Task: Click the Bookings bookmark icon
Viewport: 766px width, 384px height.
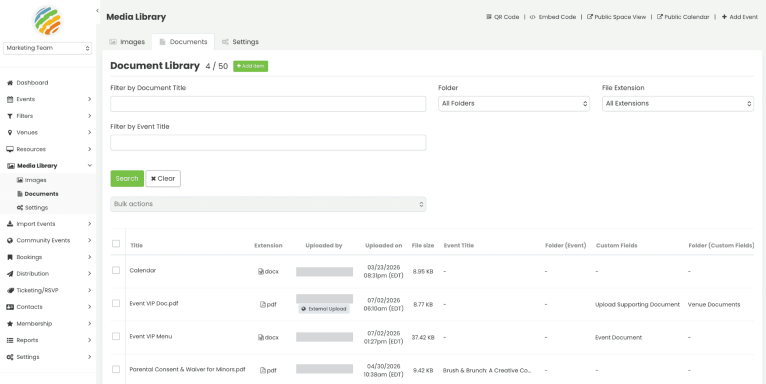Action: 10,257
